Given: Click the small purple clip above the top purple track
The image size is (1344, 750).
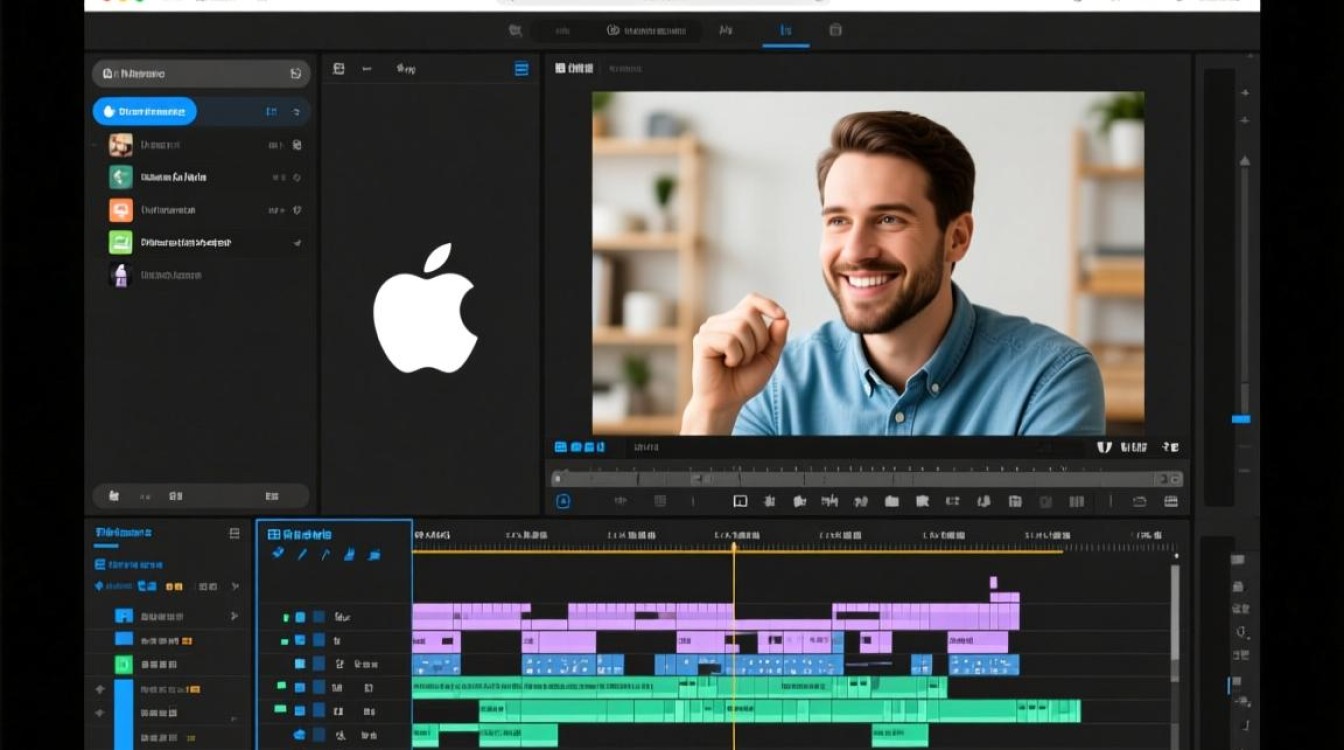Looking at the screenshot, I should point(993,582).
